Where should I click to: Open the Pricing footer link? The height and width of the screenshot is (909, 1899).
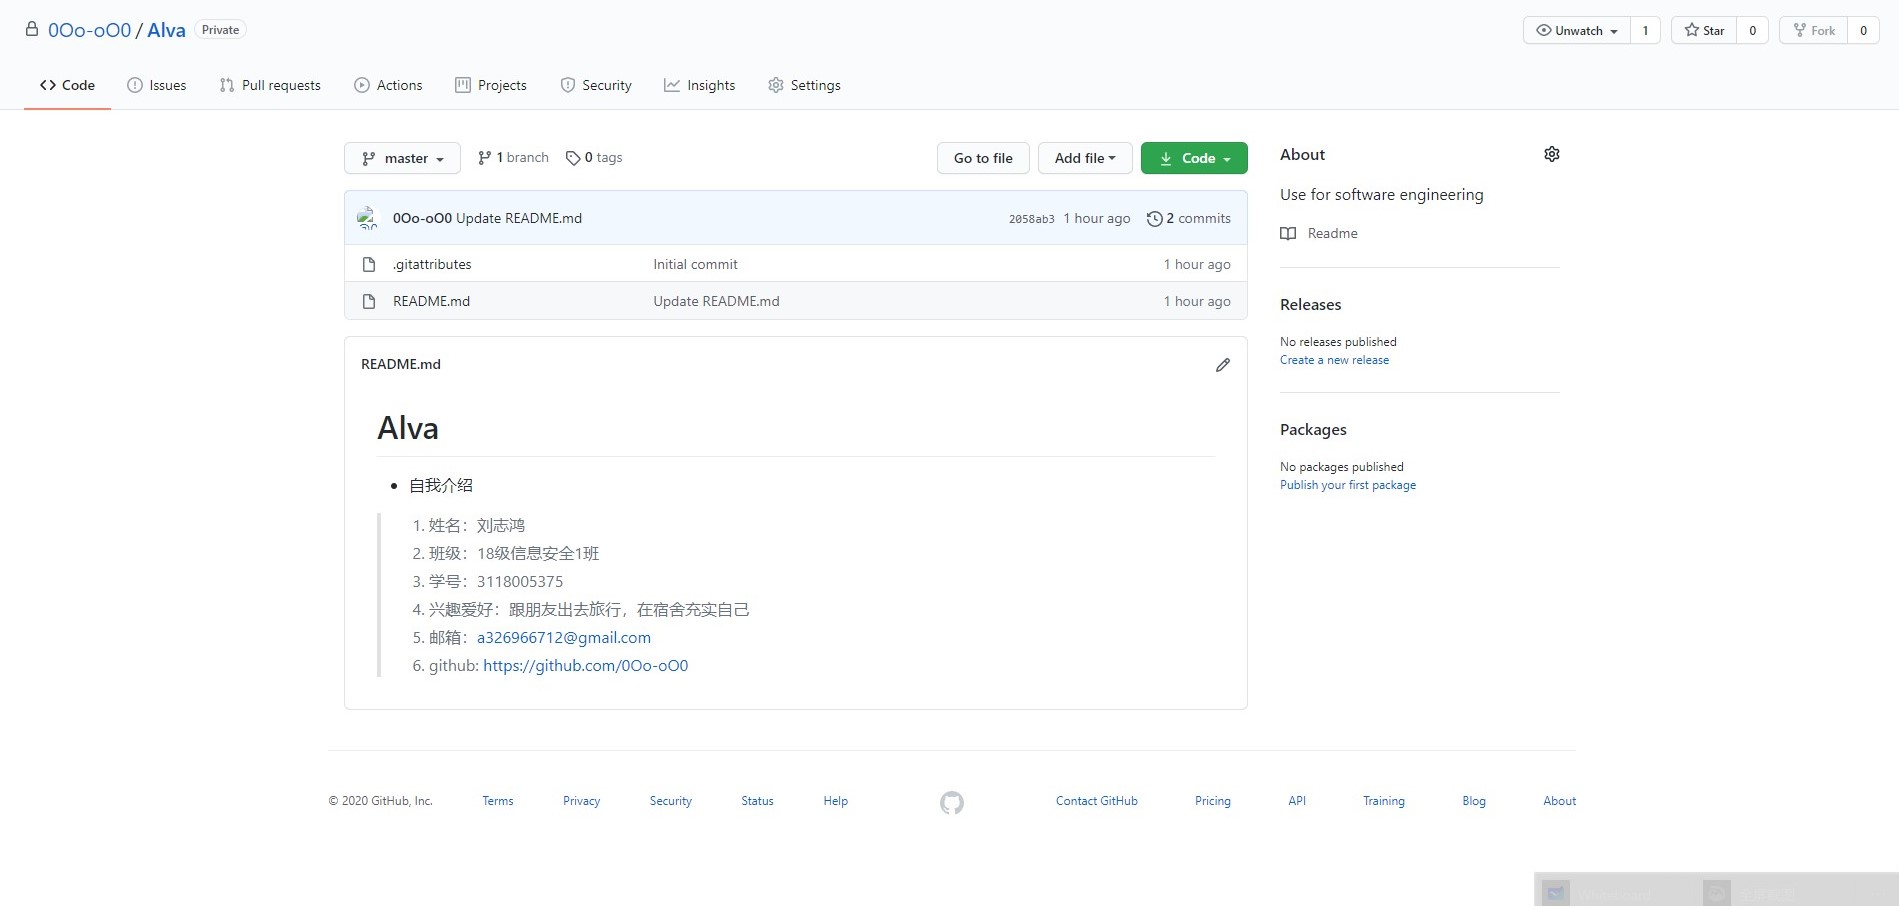pyautogui.click(x=1213, y=801)
